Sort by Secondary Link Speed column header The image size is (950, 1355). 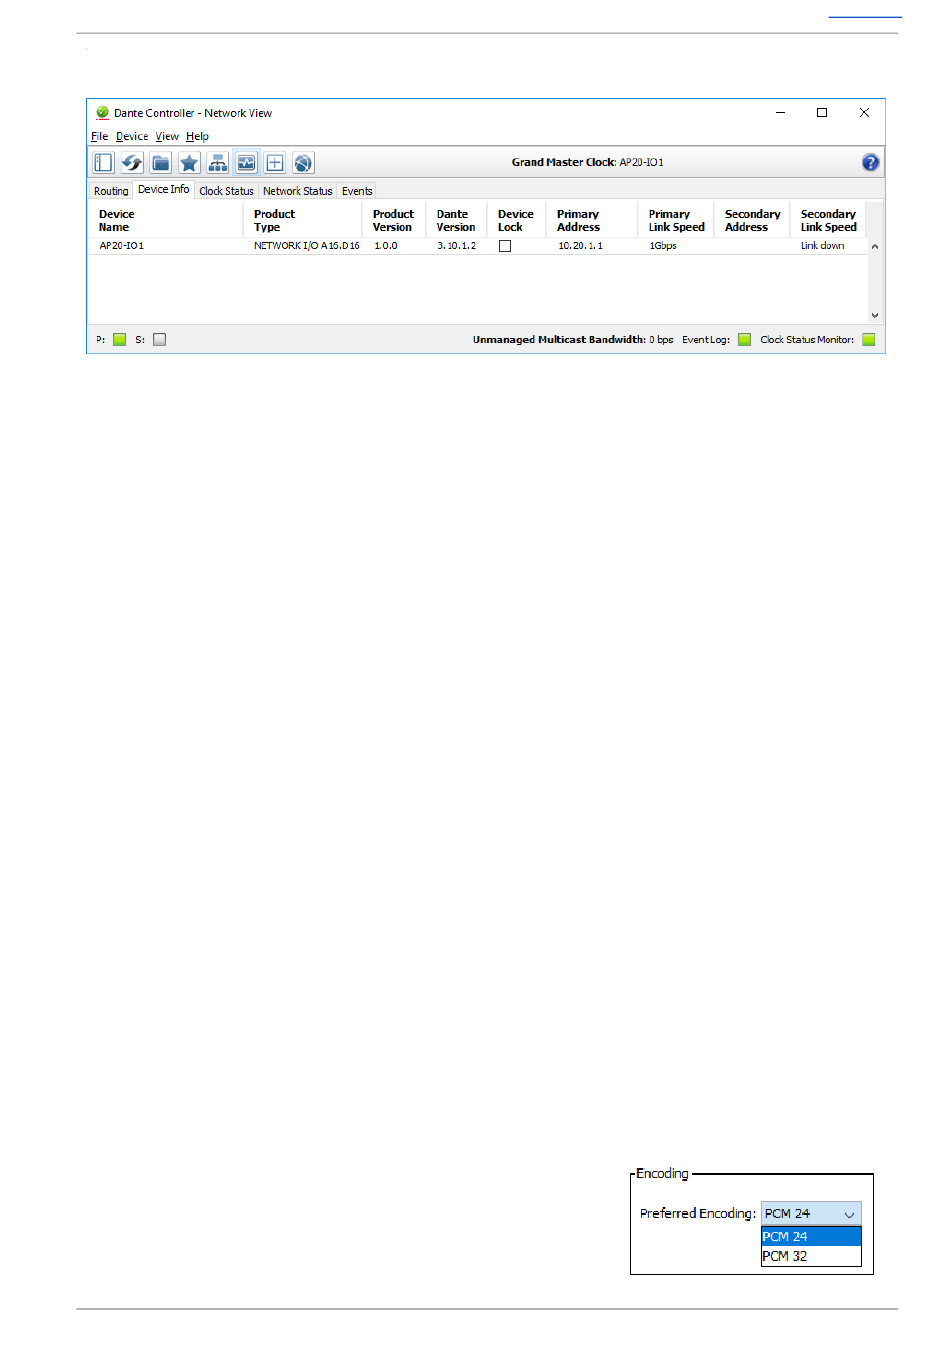point(828,220)
